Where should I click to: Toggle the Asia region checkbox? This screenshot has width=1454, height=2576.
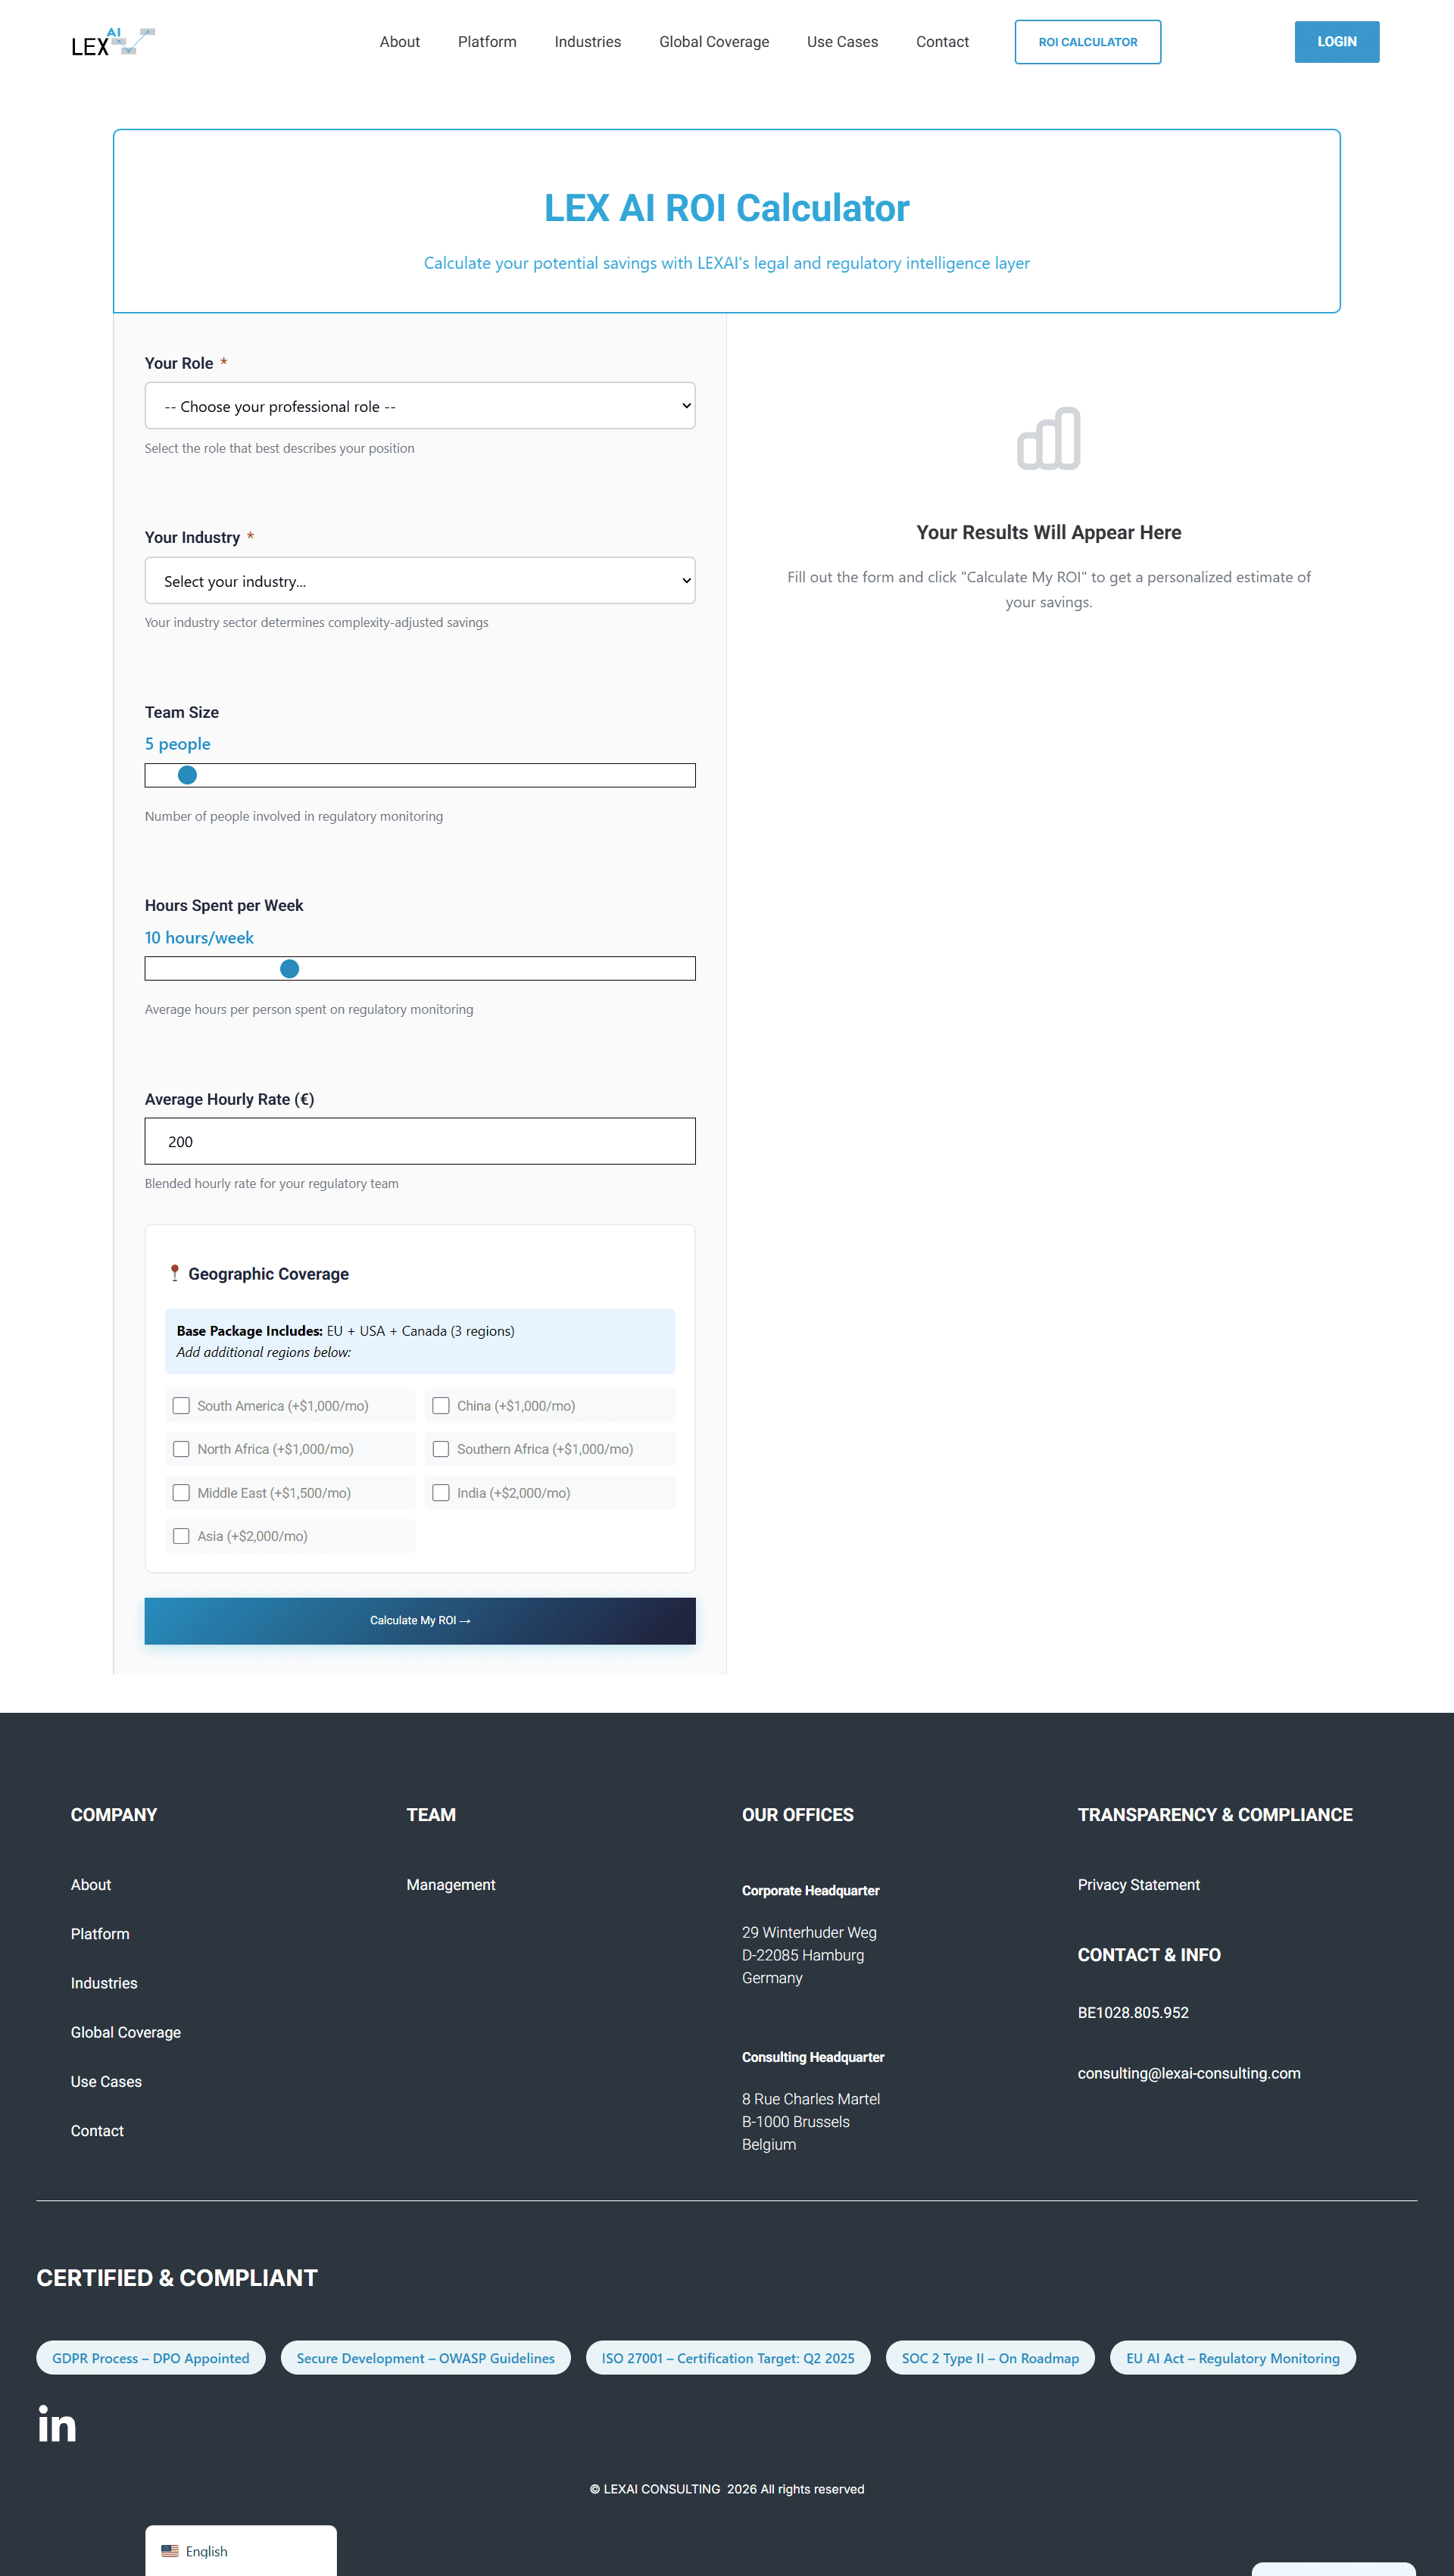pyautogui.click(x=181, y=1536)
